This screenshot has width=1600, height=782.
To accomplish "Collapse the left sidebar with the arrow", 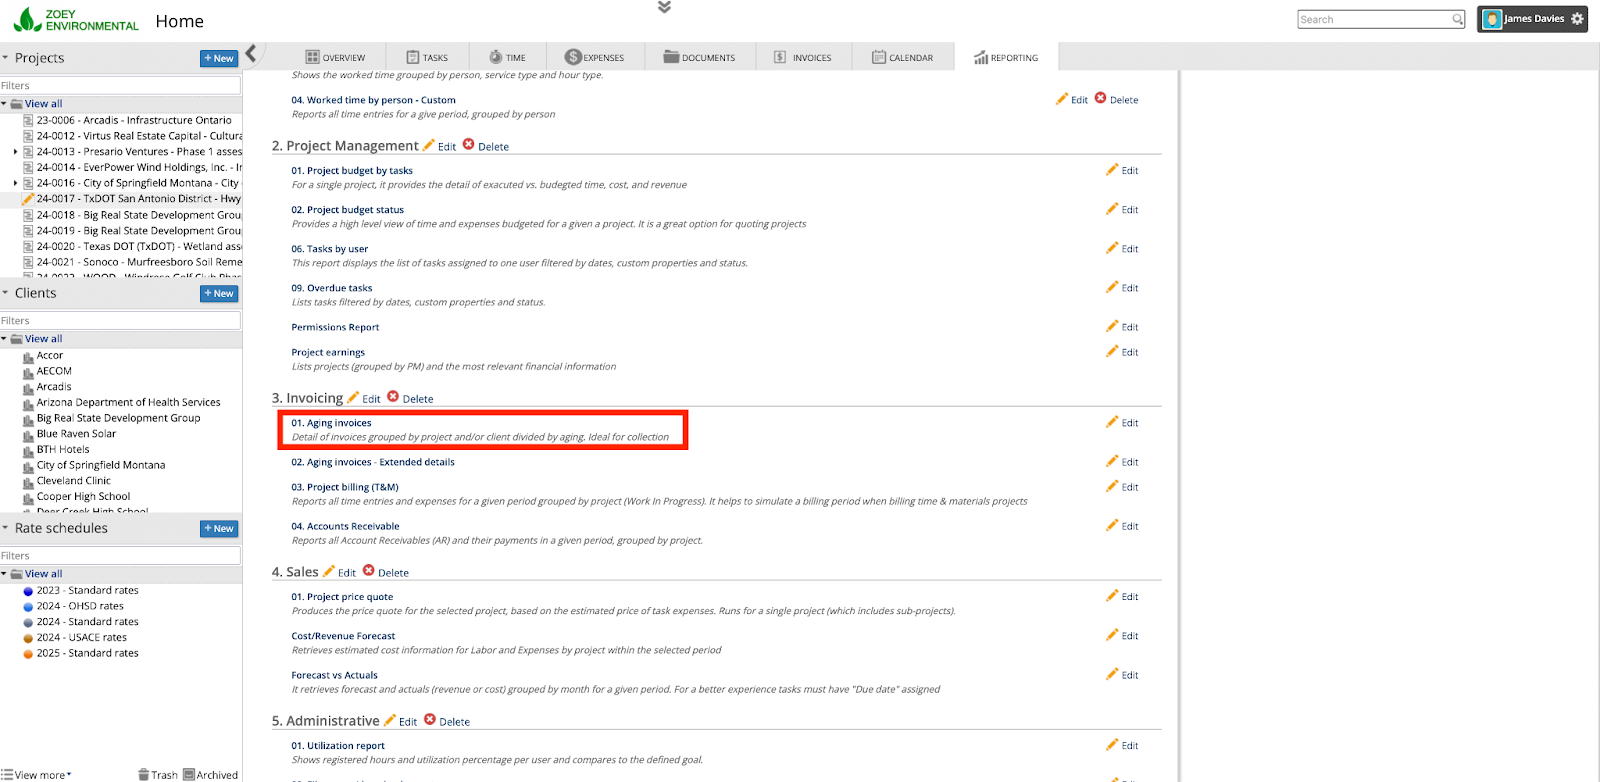I will [x=251, y=54].
